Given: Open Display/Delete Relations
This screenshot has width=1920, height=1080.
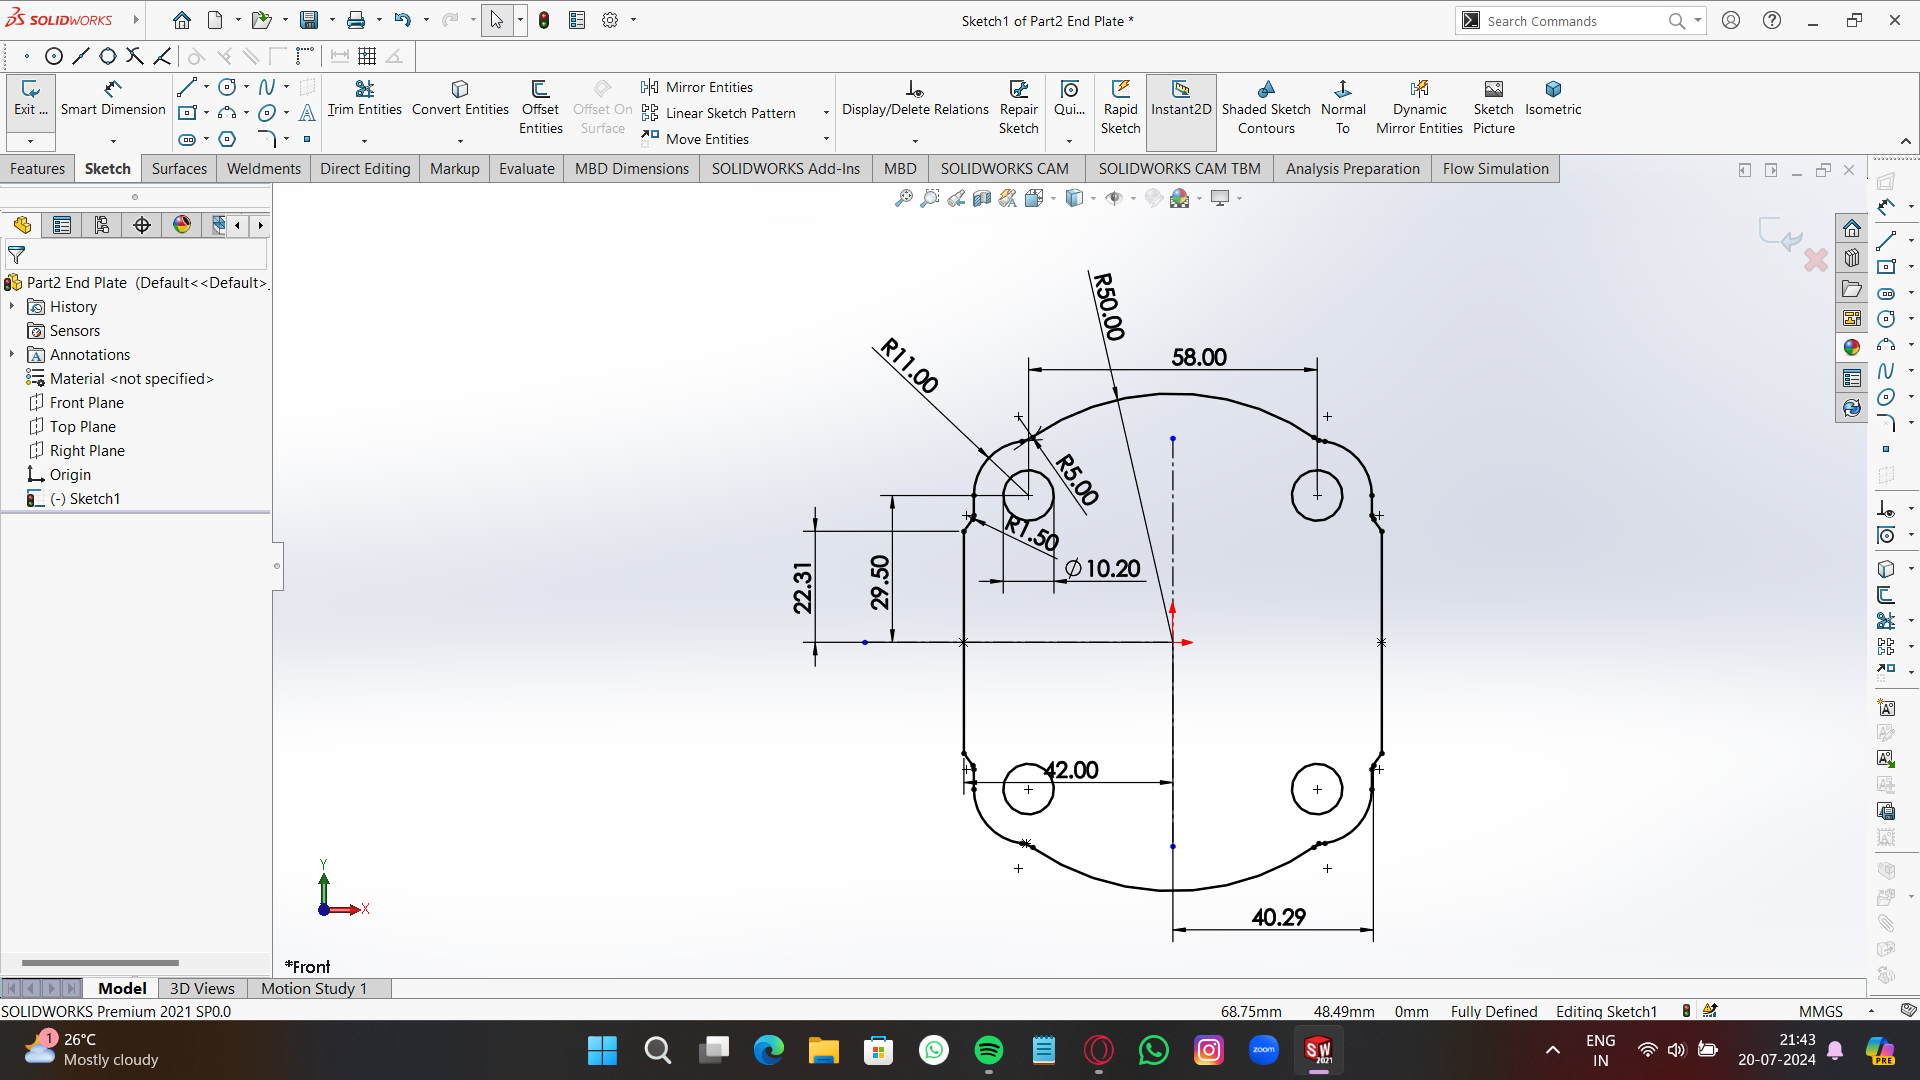Looking at the screenshot, I should click(915, 98).
